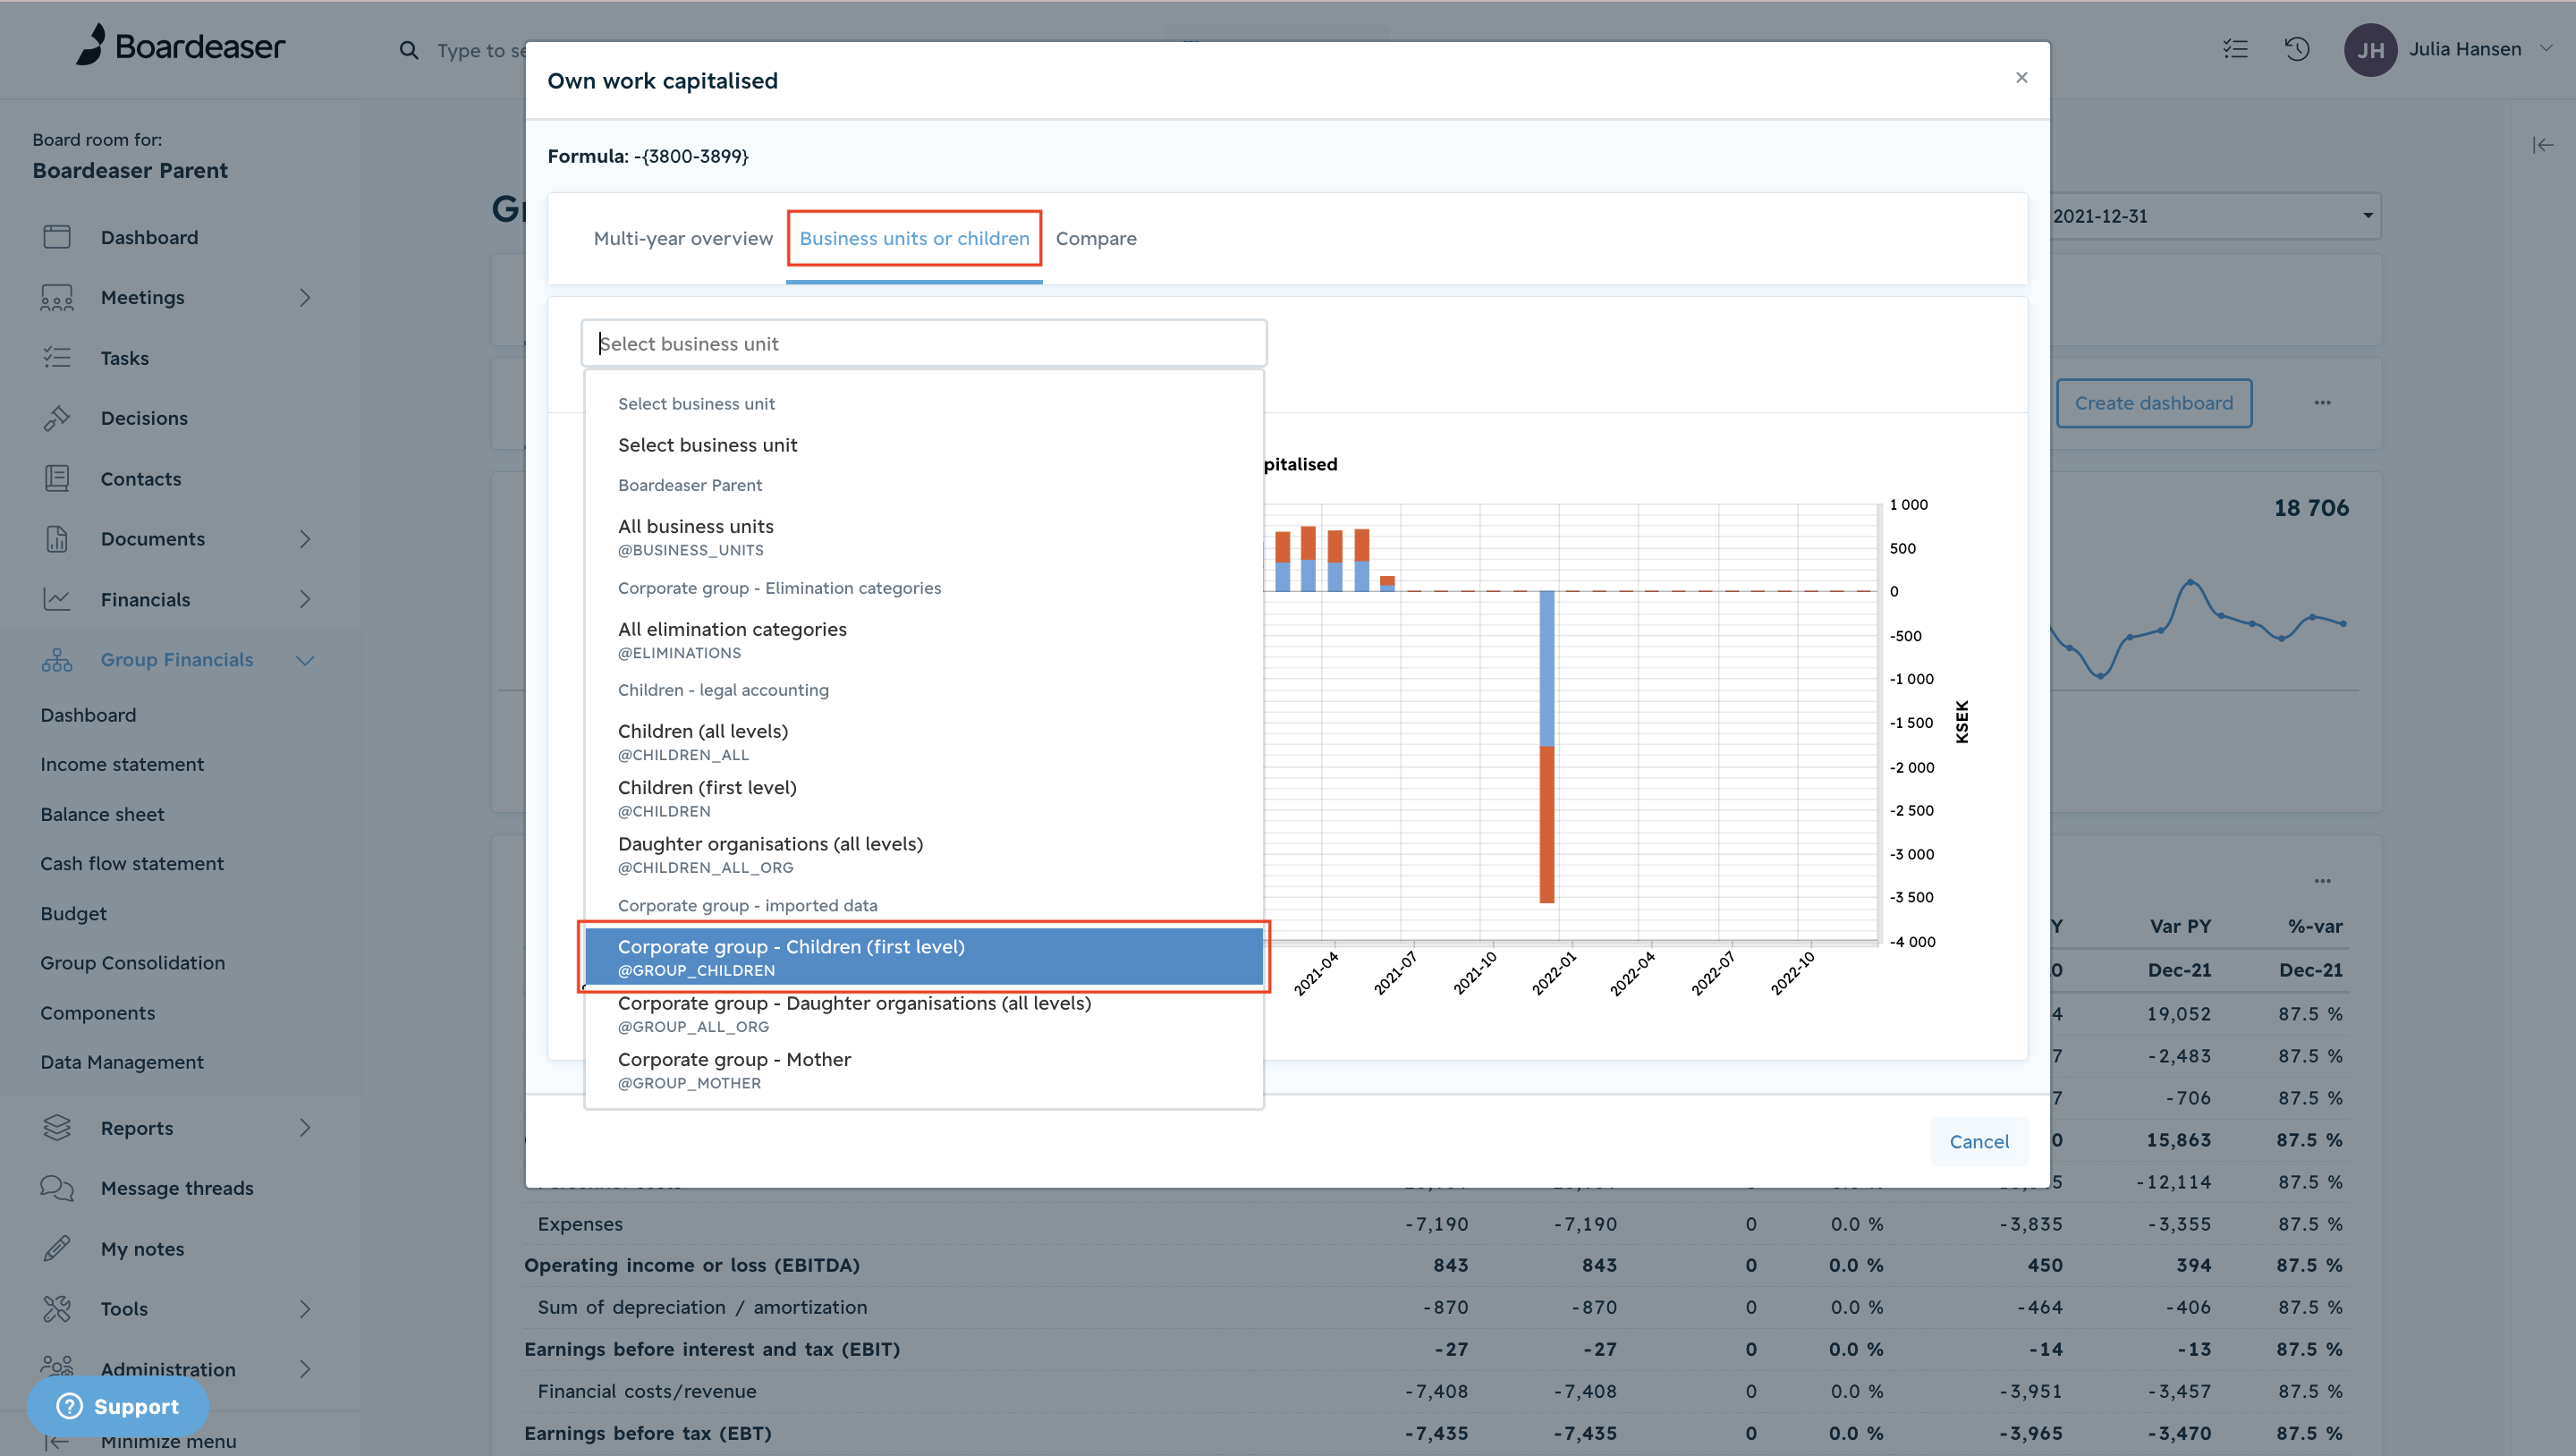Image resolution: width=2576 pixels, height=1456 pixels.
Task: Click the search magnifier icon
Action: tap(408, 50)
